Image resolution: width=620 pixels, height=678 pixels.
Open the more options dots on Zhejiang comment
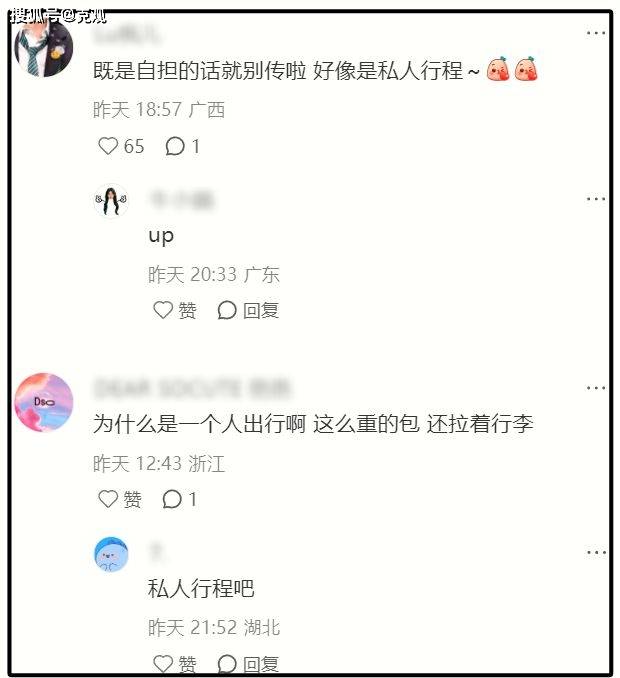[x=596, y=388]
